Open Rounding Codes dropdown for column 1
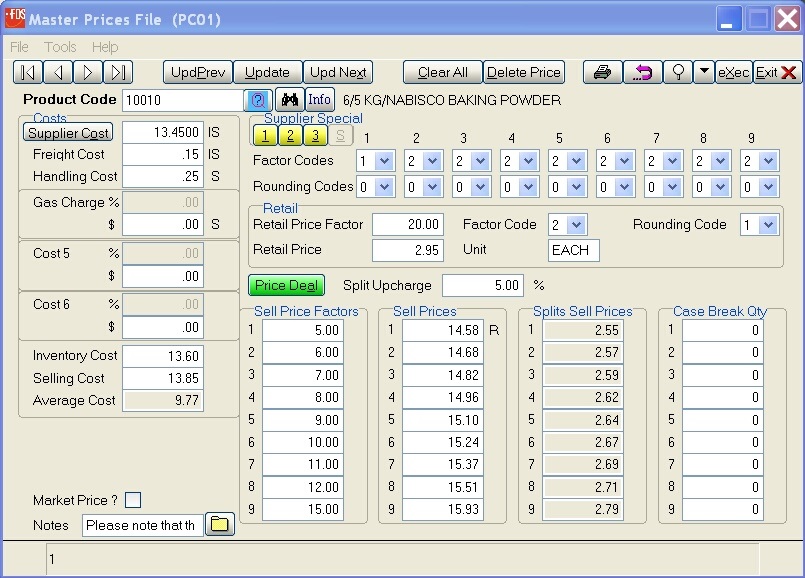 [385, 187]
